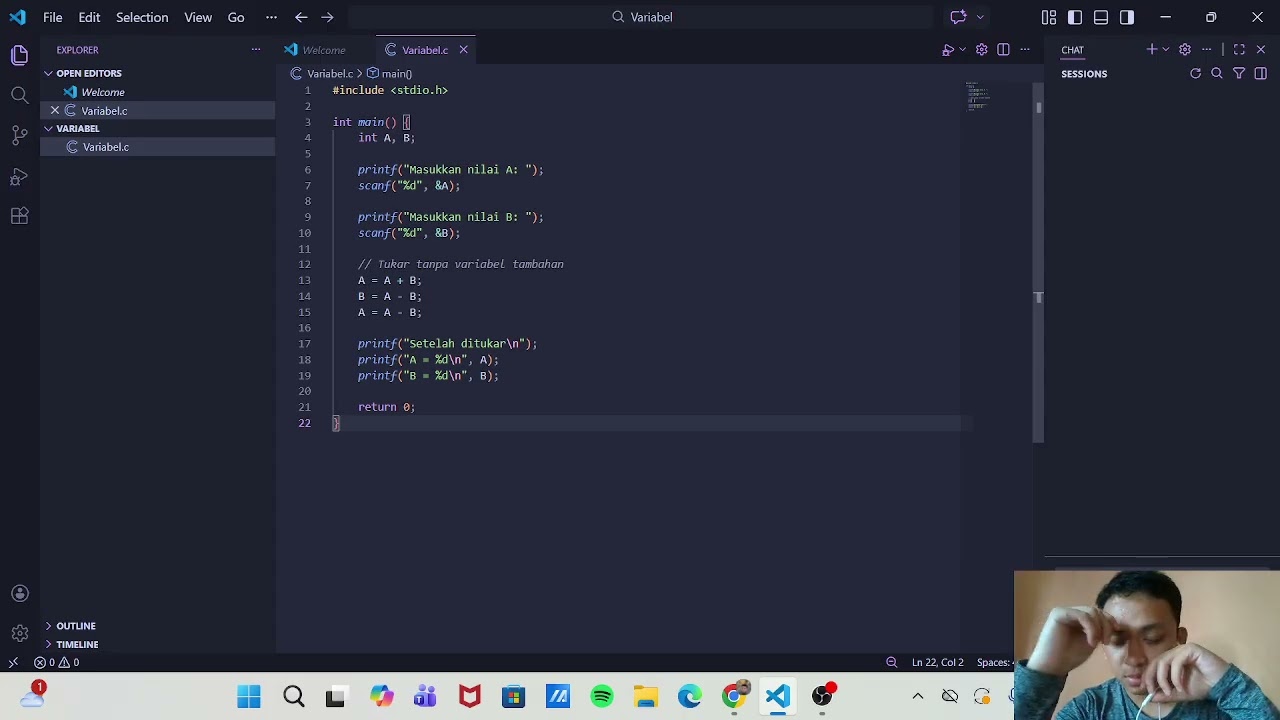Select the Variabel.c editor tab
The width and height of the screenshot is (1280, 720).
(425, 50)
